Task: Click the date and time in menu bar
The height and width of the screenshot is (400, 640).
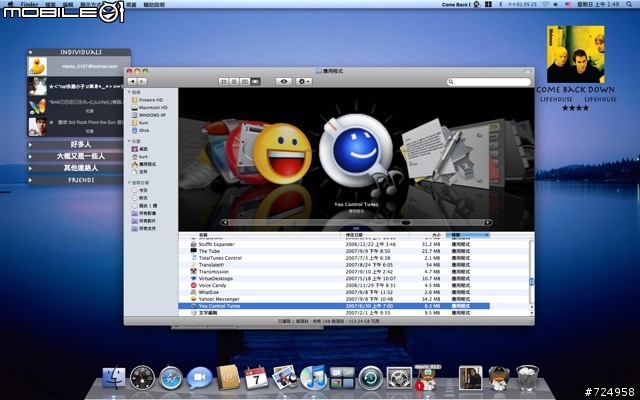Action: coord(598,4)
